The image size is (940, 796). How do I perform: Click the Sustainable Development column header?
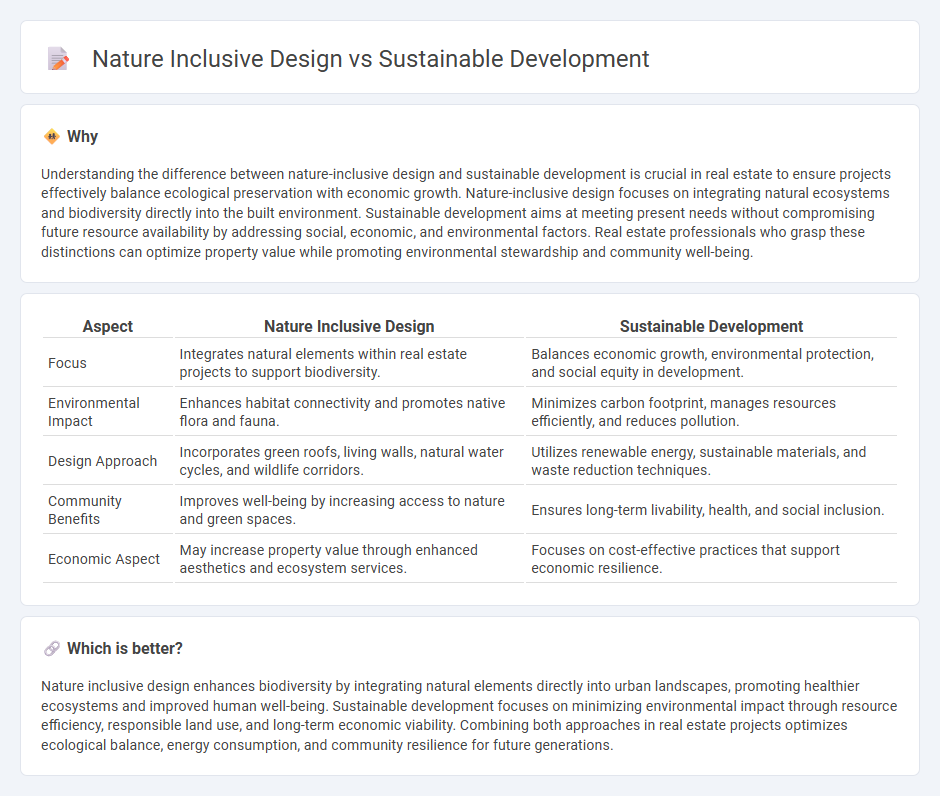click(x=711, y=326)
